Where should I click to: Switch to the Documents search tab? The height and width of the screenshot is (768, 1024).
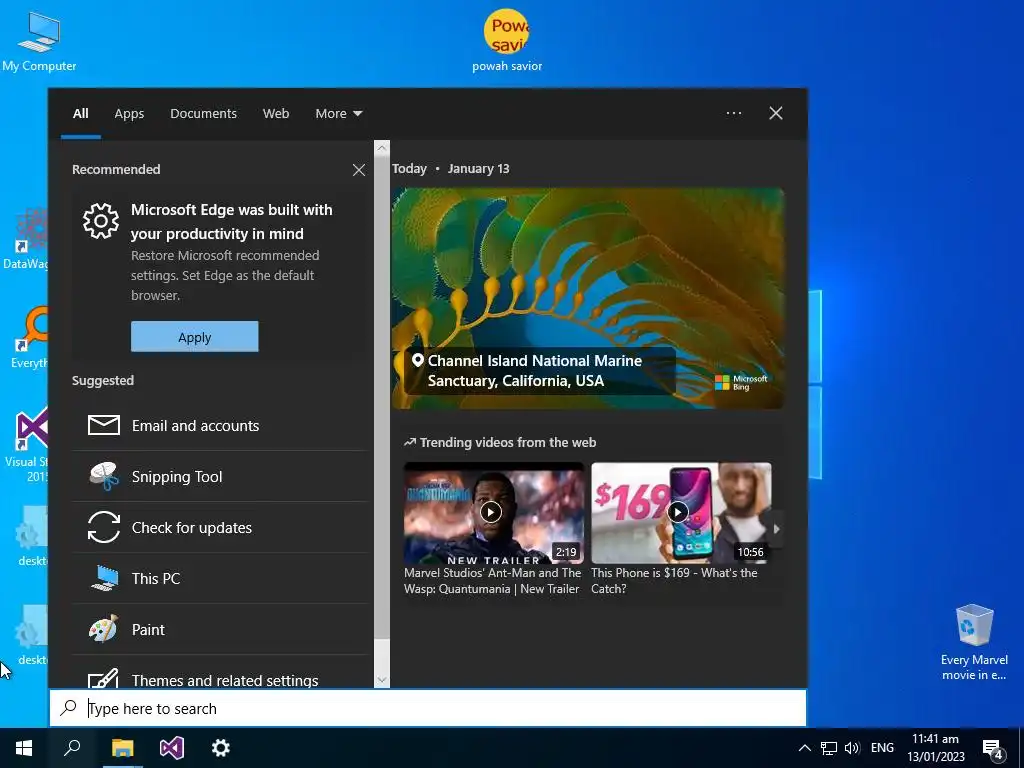(204, 113)
